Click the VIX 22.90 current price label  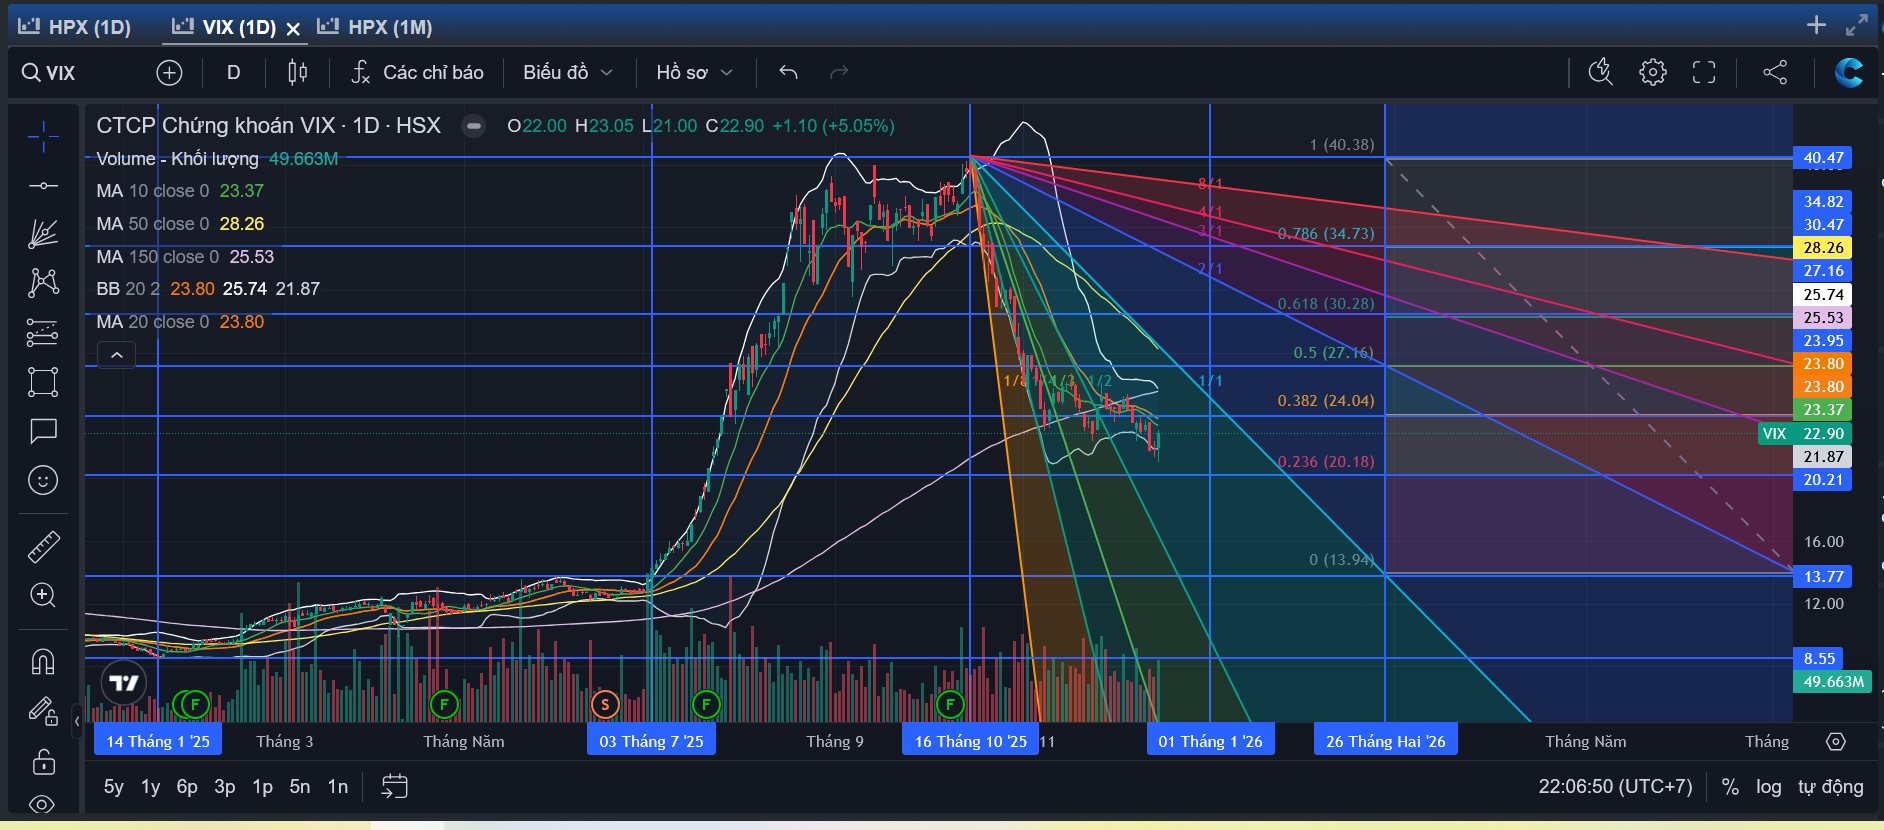pyautogui.click(x=1804, y=434)
